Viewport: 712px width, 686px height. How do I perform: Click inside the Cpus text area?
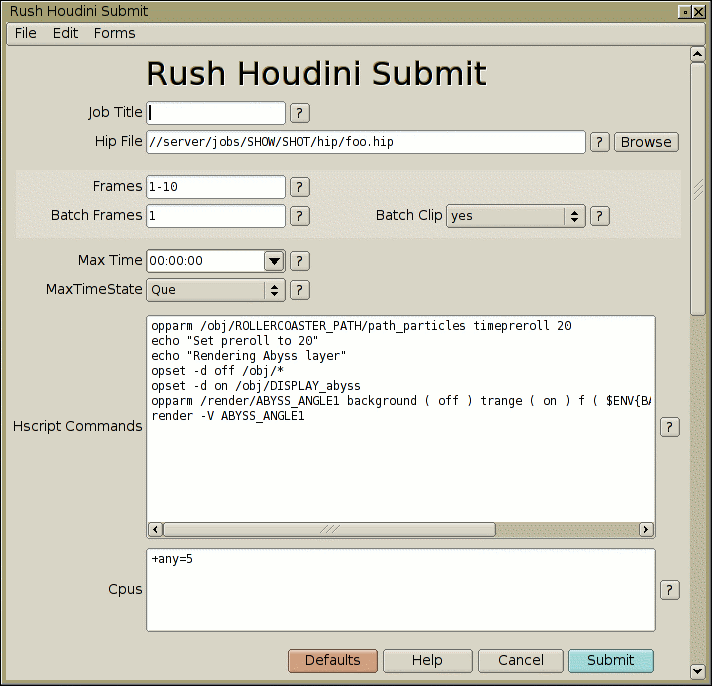[401, 590]
